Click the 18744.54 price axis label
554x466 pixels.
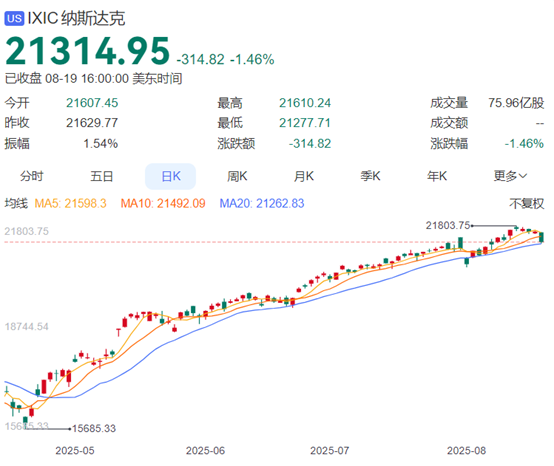click(x=26, y=326)
